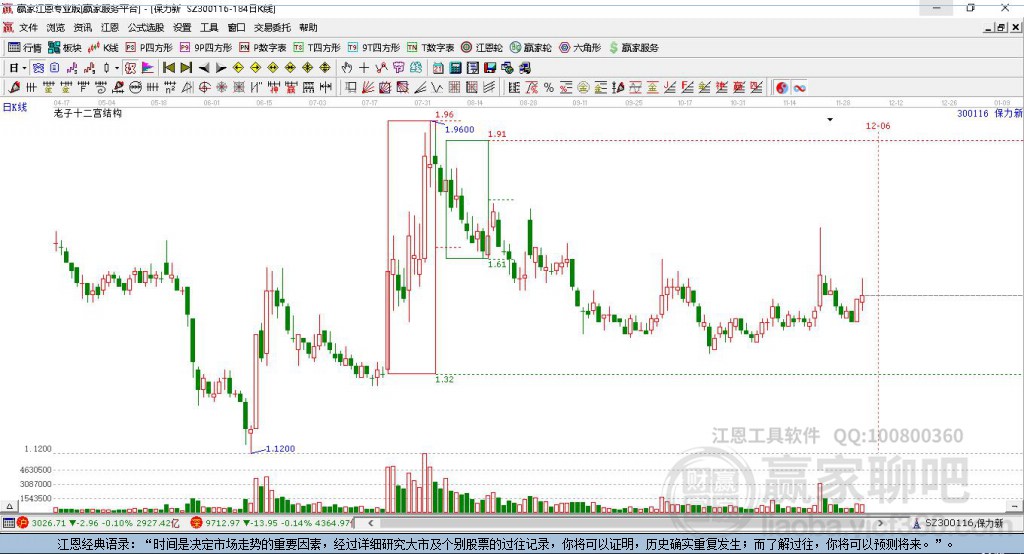The height and width of the screenshot is (554, 1024).
Task: Open the 文件 menu
Action: point(28,27)
